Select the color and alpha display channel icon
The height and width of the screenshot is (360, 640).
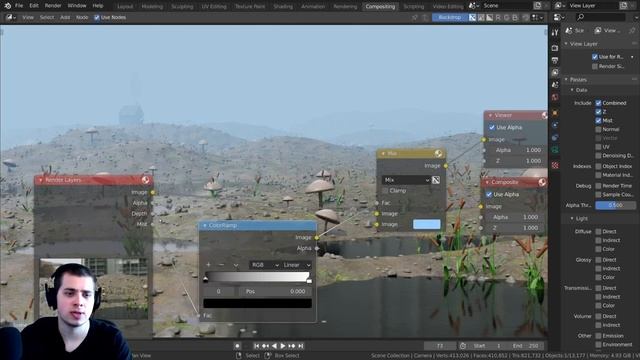472,18
